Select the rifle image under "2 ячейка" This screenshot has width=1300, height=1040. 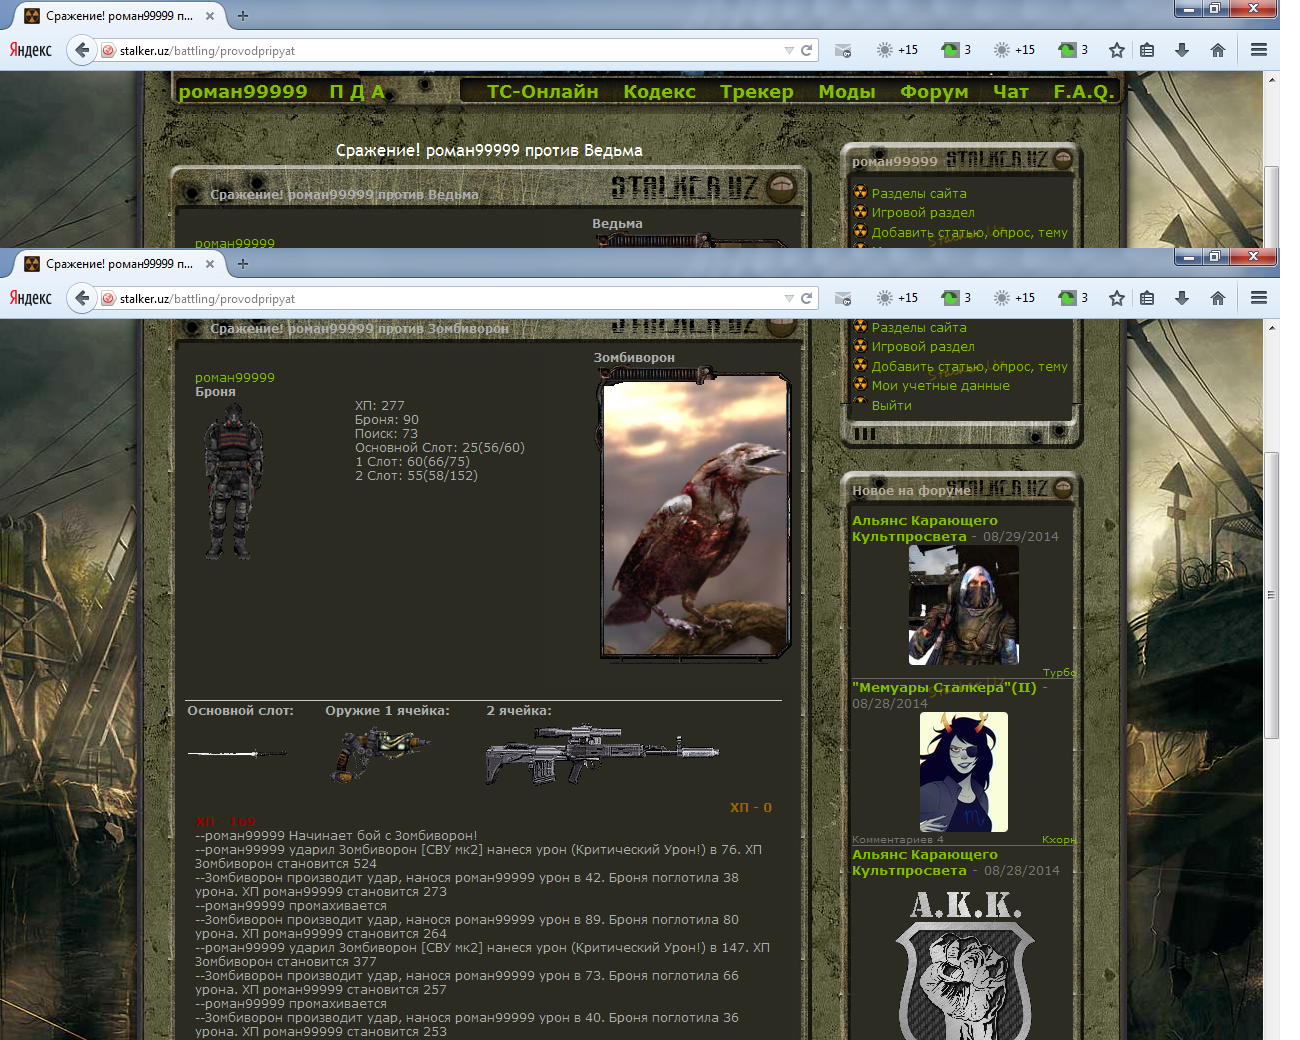click(x=601, y=755)
